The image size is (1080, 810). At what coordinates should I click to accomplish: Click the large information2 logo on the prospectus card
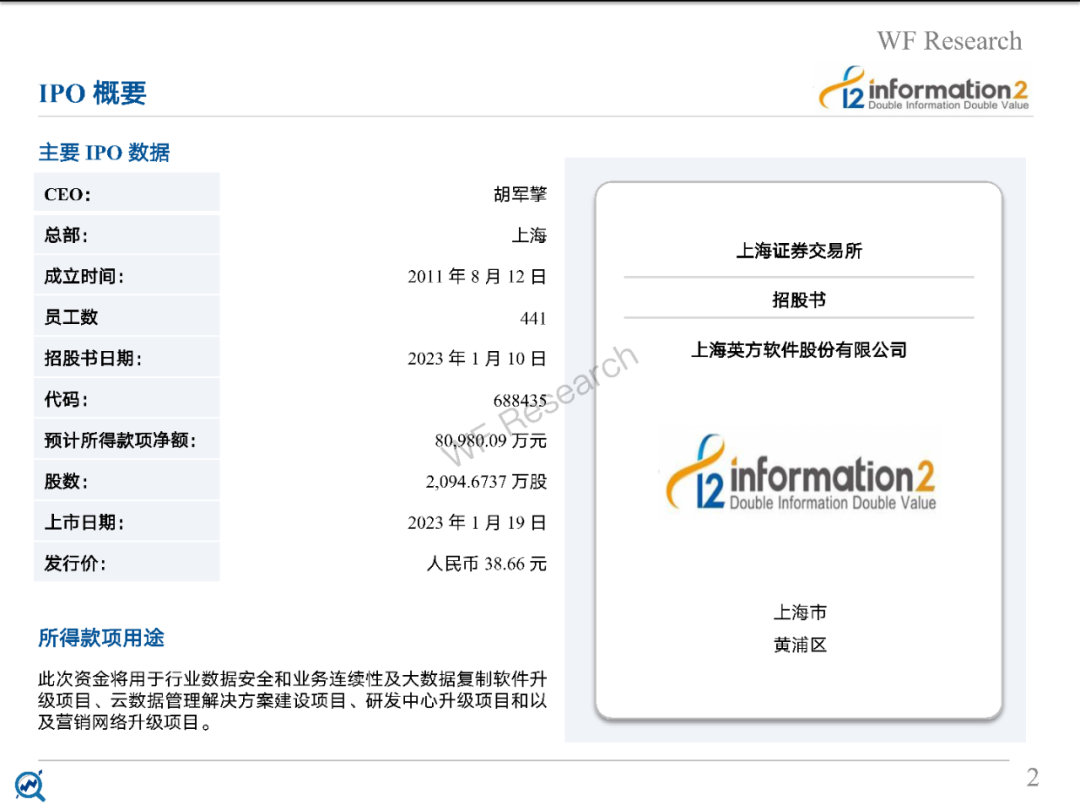tap(800, 472)
